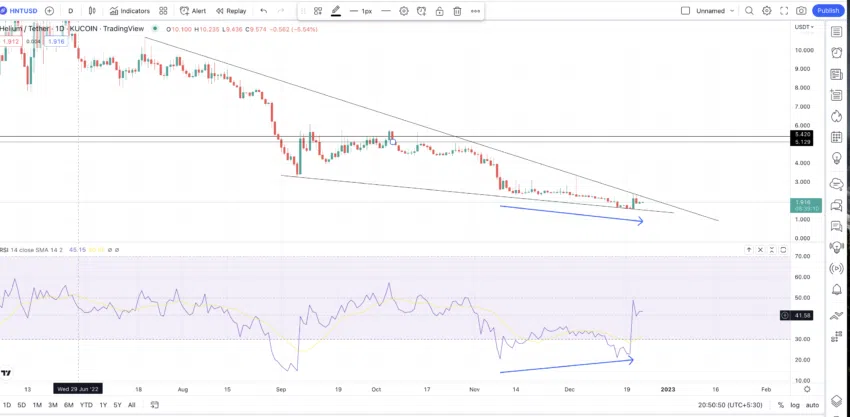Click the Alert clock icon
850x417 pixels.
[185, 11]
